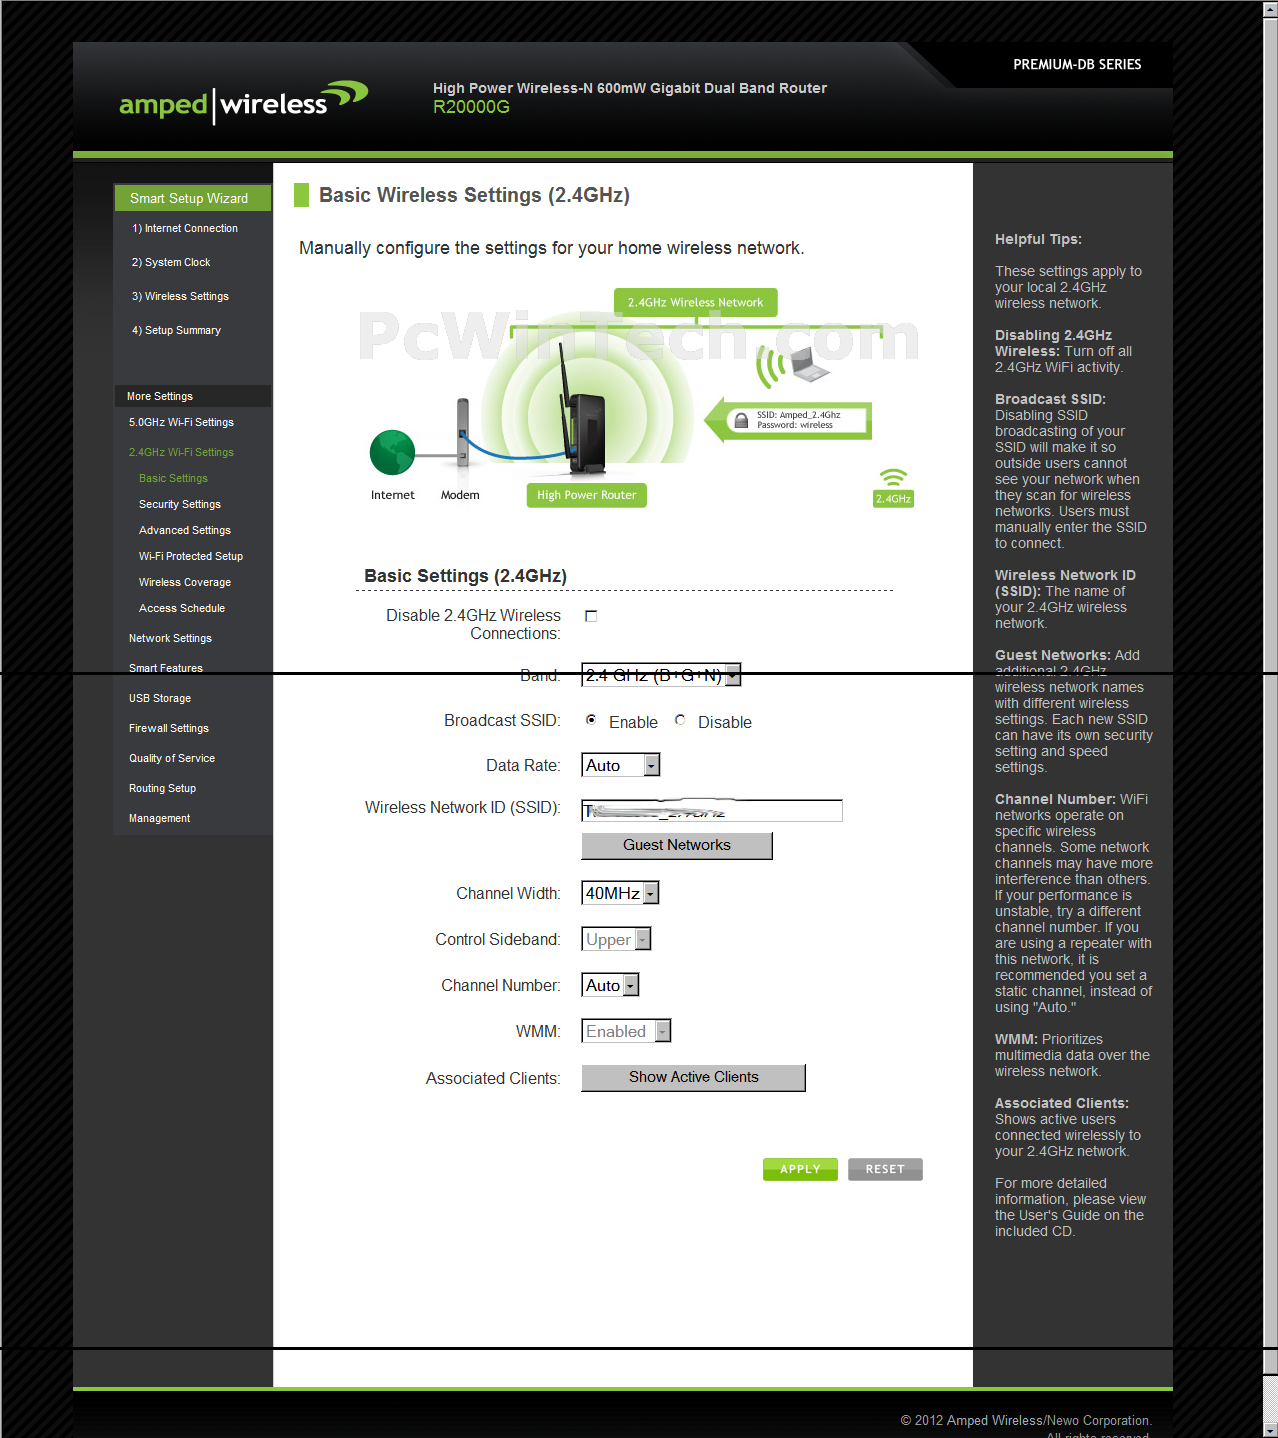Click Show Active Clients button

[x=693, y=1077]
